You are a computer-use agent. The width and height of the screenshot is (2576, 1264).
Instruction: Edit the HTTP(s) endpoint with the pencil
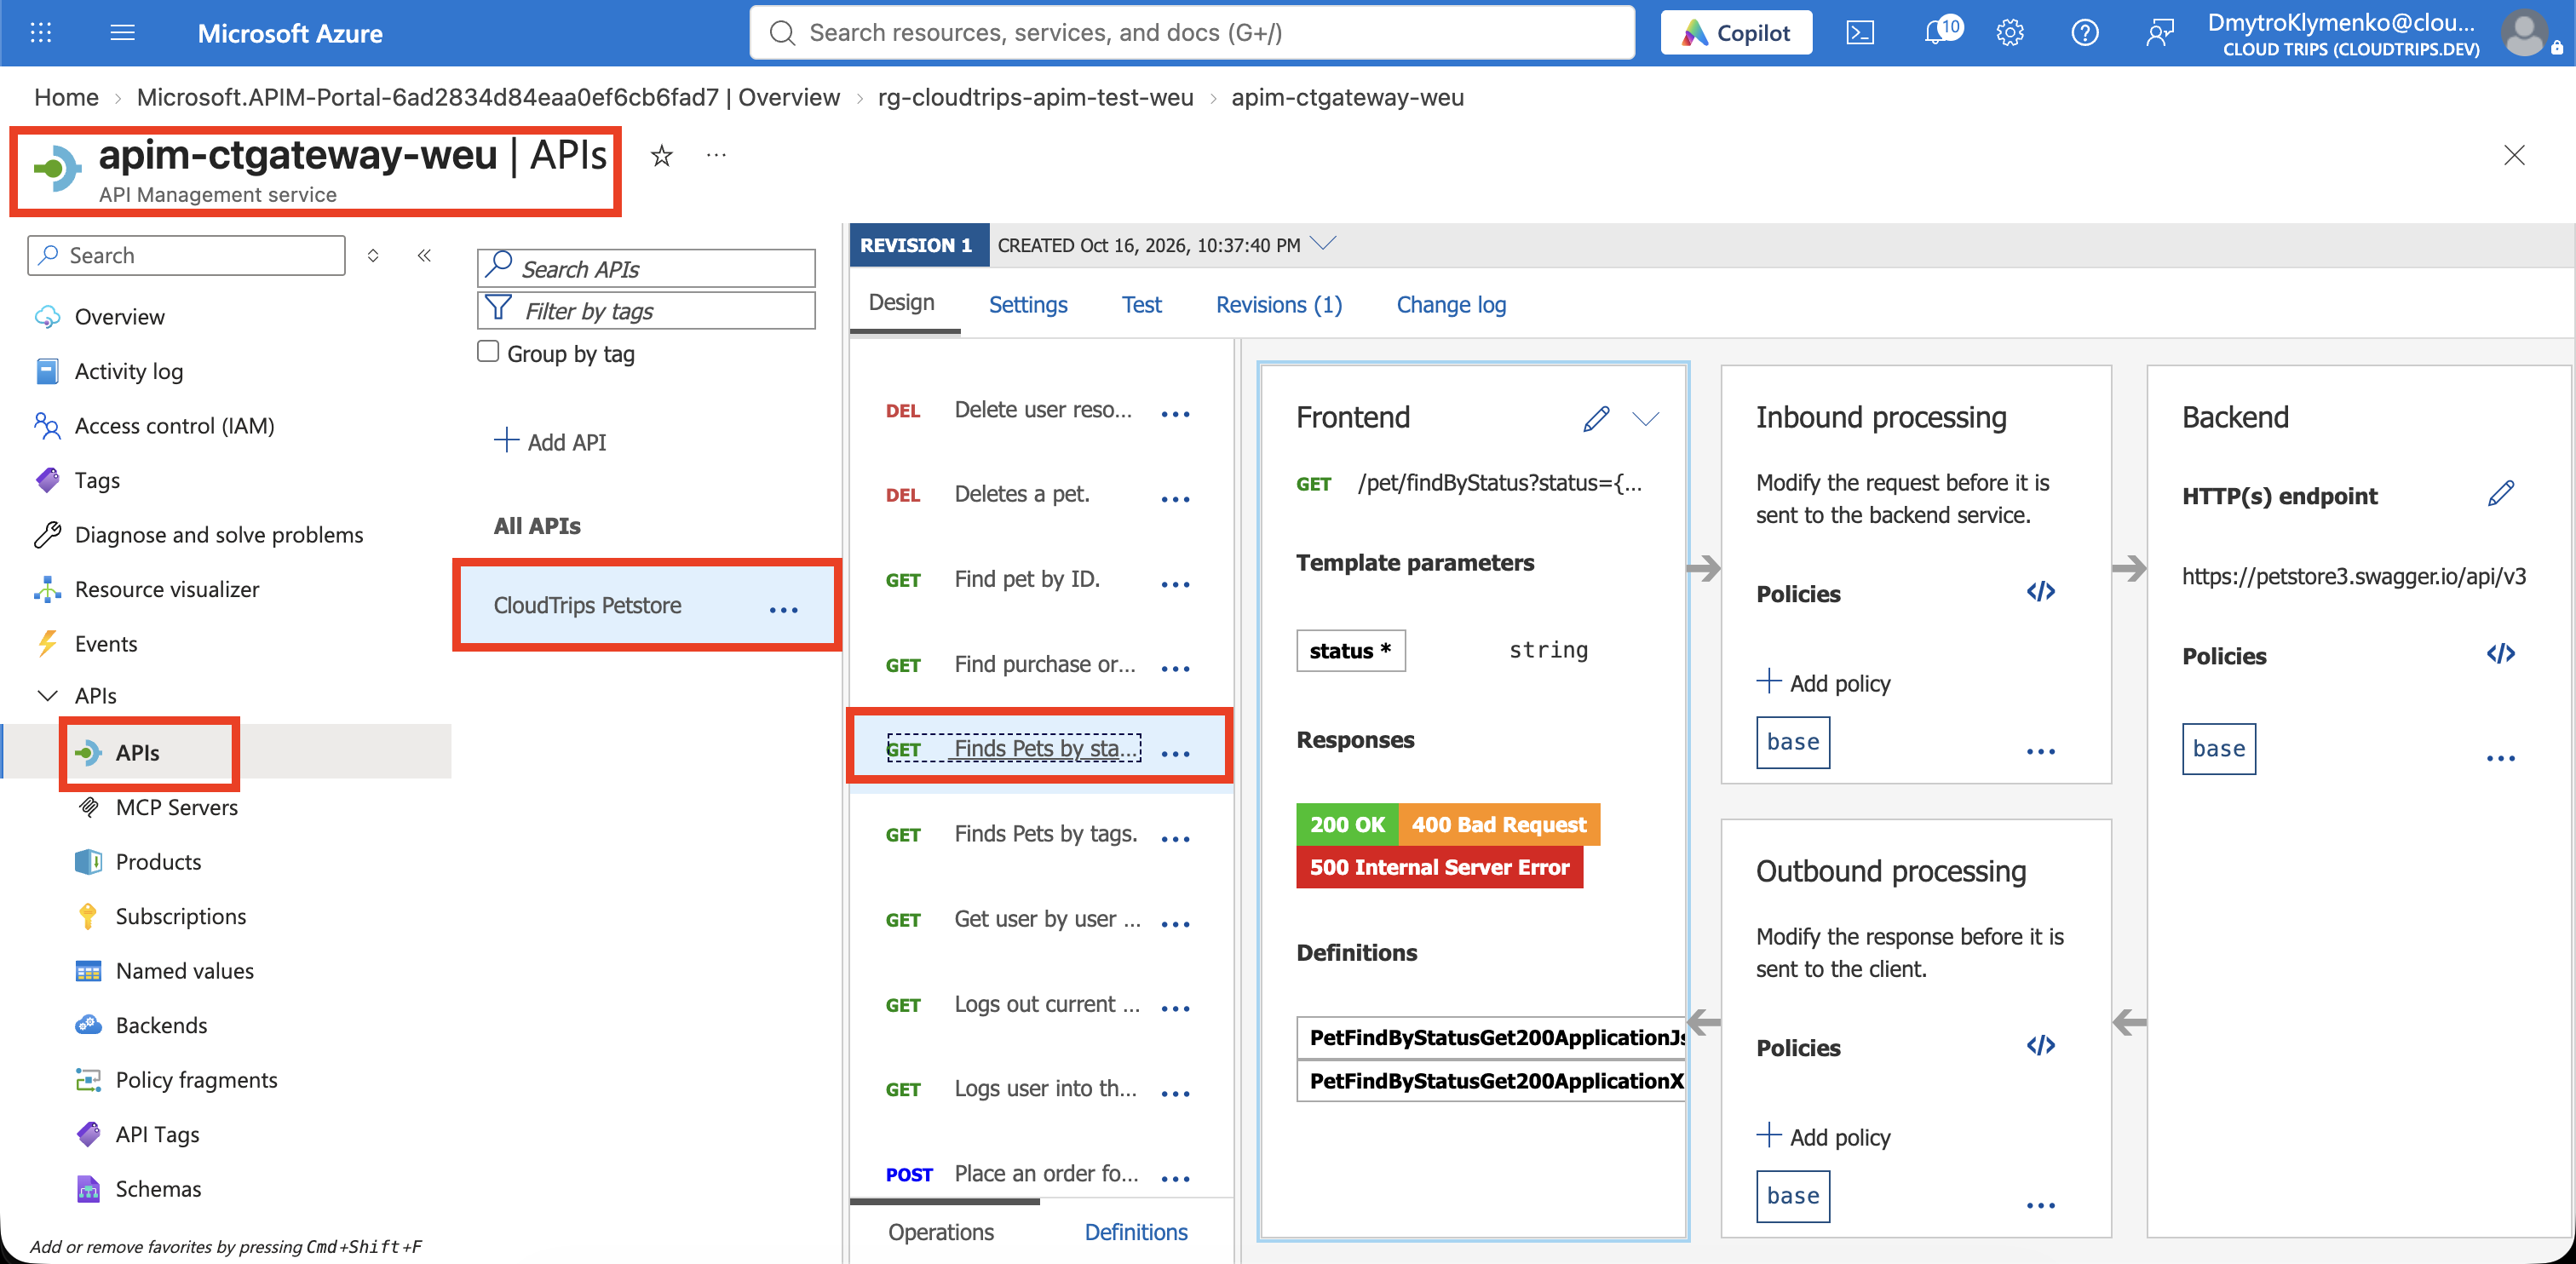tap(2500, 494)
